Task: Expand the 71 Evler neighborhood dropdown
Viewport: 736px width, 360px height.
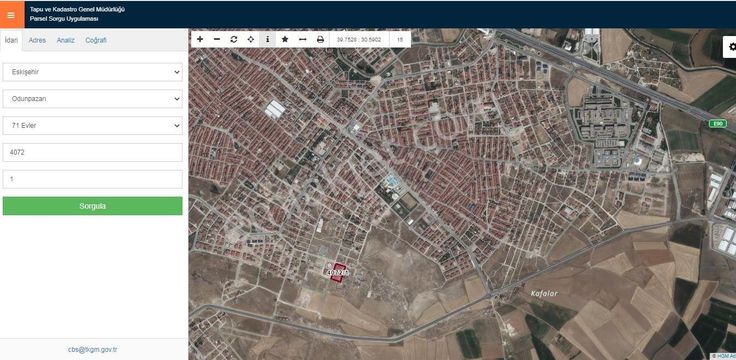Action: 92,126
